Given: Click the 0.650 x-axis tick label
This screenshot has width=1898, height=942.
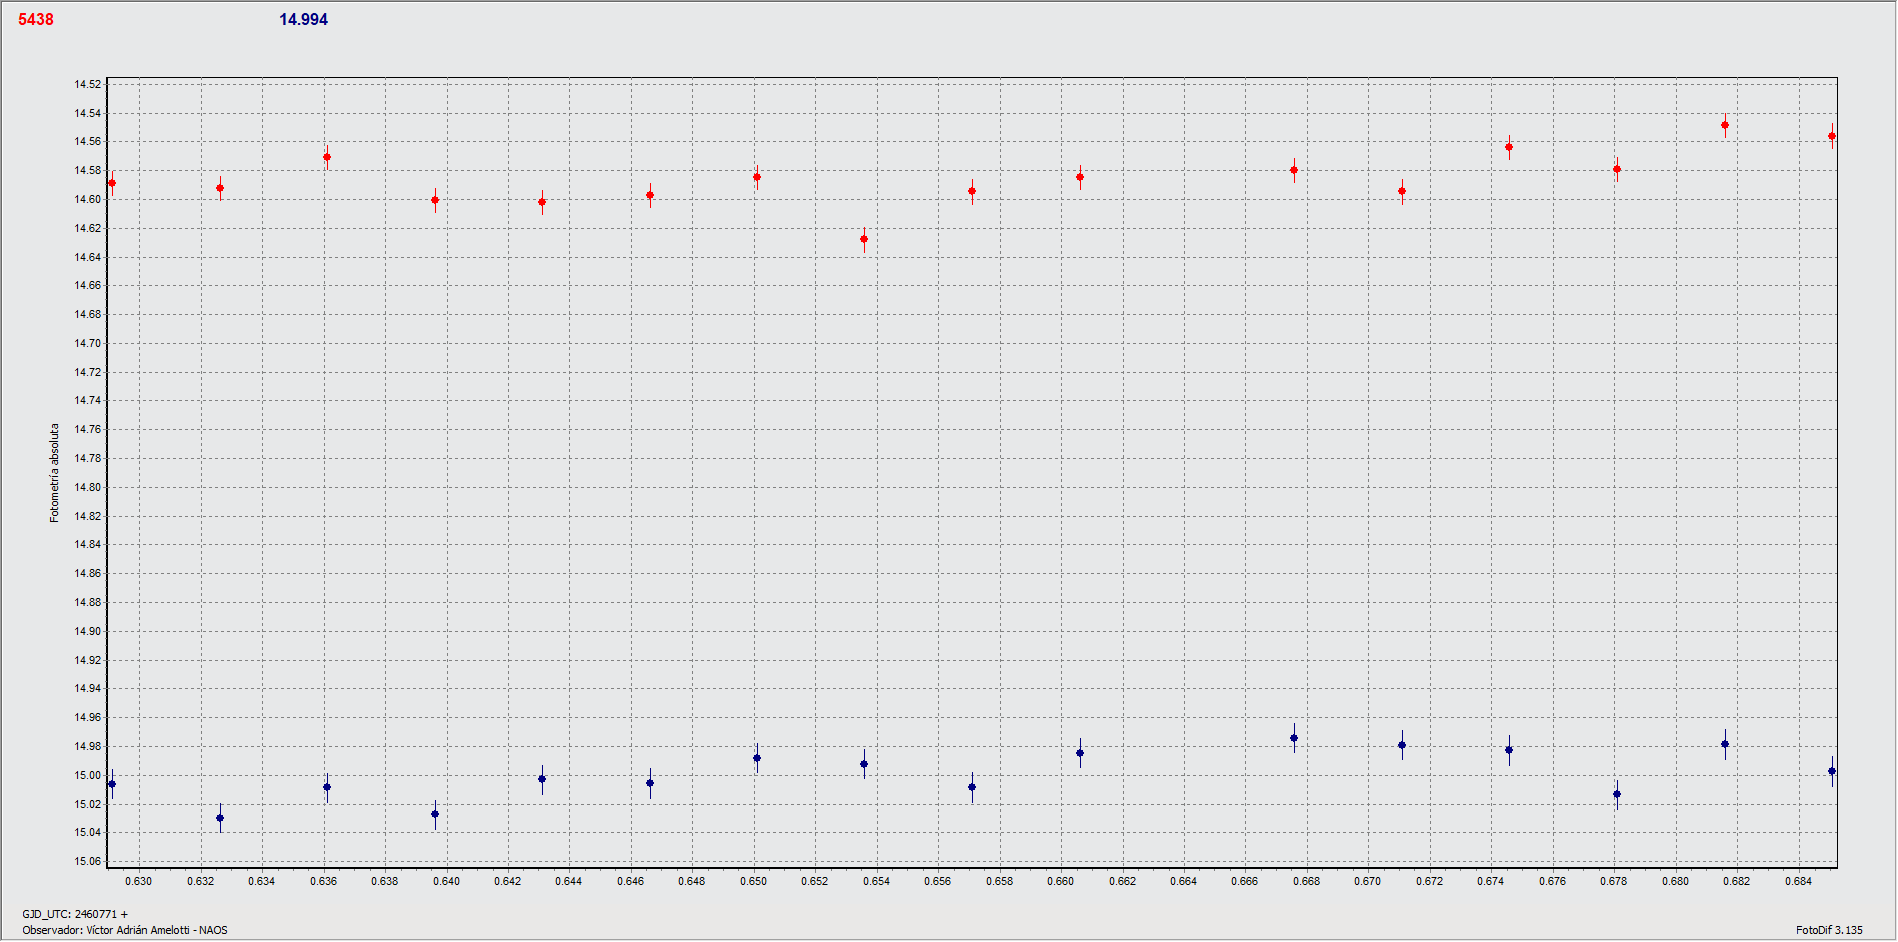Looking at the screenshot, I should click(x=753, y=881).
